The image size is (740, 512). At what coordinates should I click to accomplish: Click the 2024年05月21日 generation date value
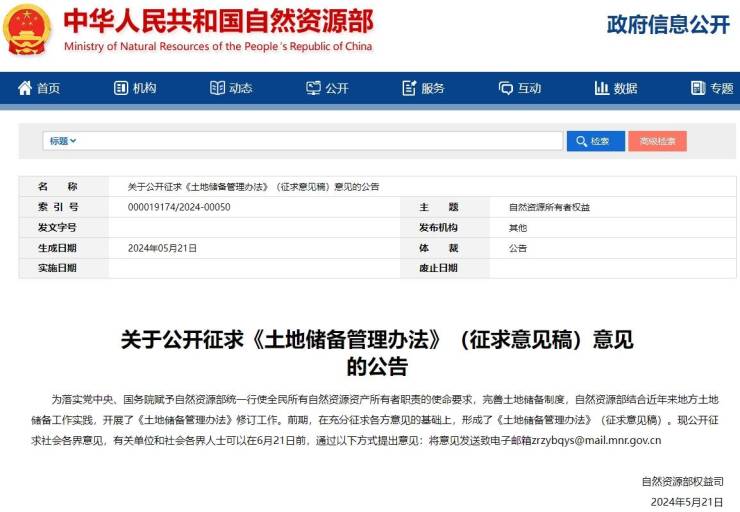pos(162,248)
